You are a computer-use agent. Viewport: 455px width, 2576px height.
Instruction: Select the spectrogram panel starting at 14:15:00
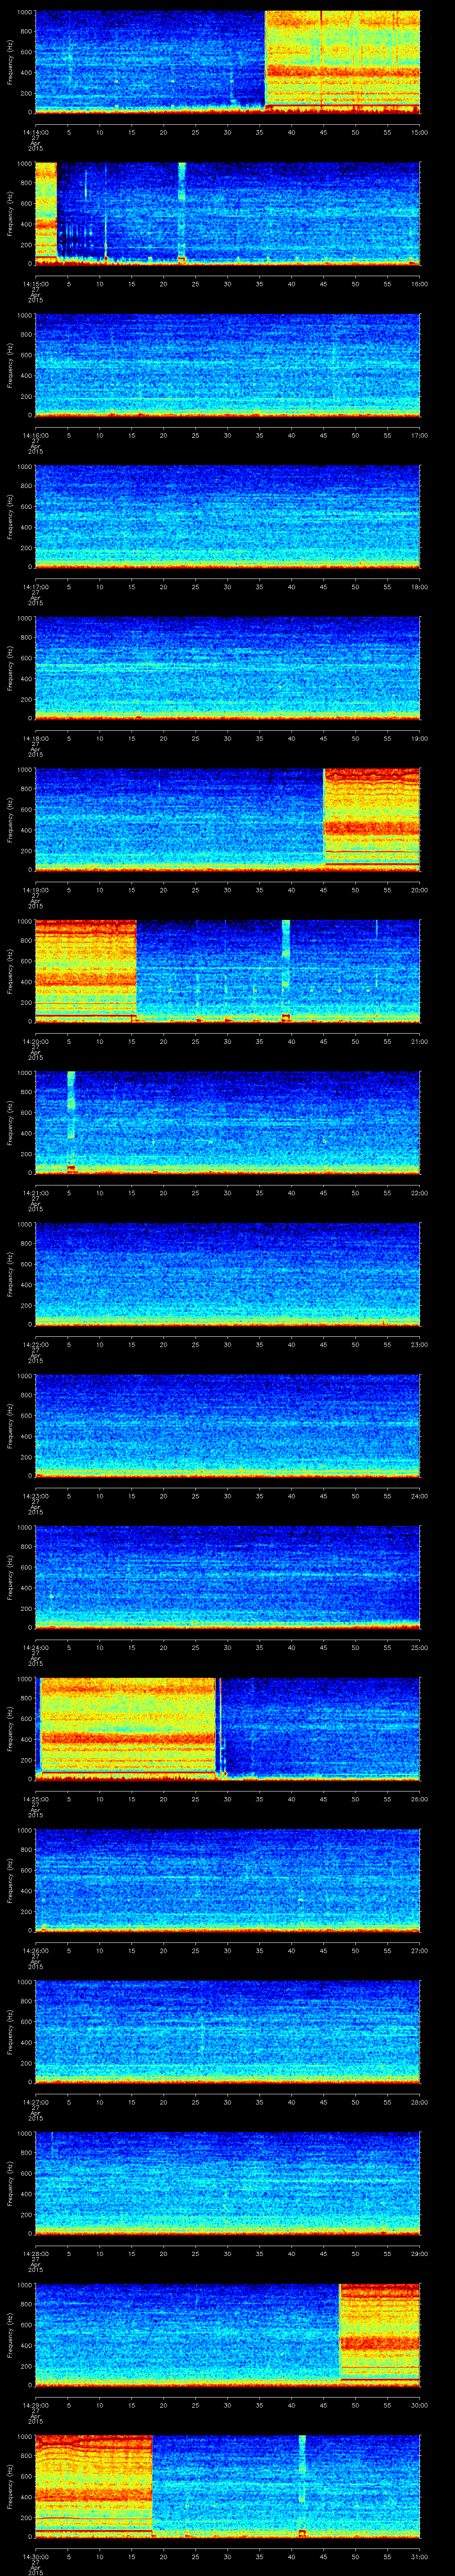tap(228, 214)
